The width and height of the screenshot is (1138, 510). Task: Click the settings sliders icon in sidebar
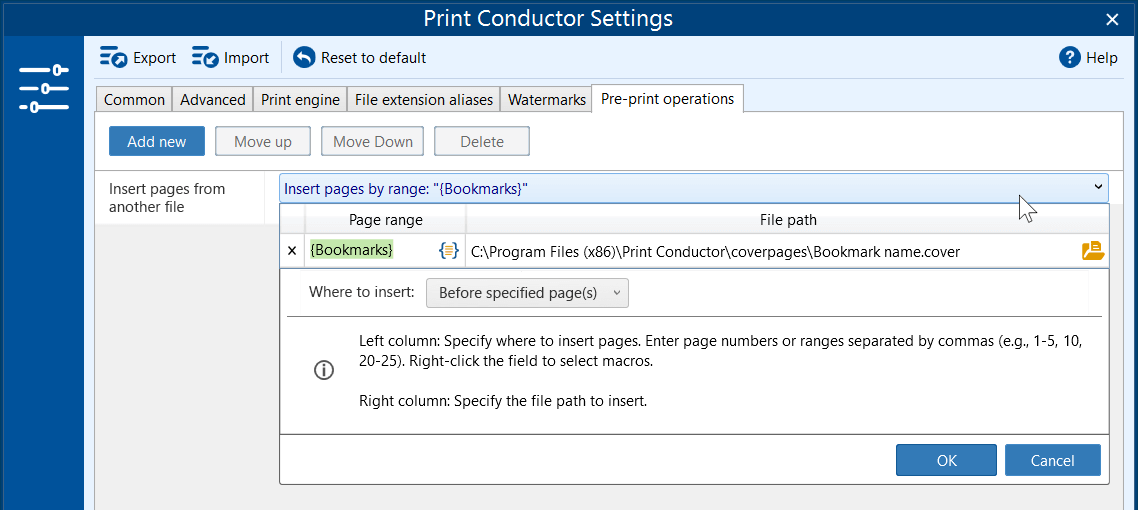[x=44, y=89]
